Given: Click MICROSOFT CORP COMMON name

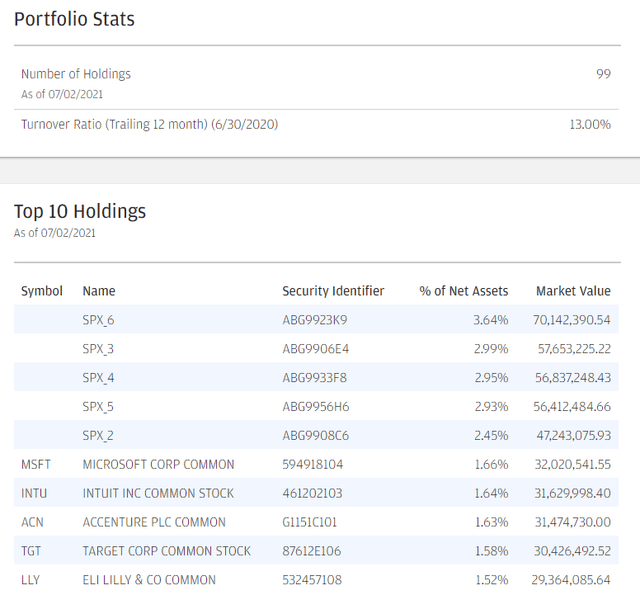Looking at the screenshot, I should (158, 464).
